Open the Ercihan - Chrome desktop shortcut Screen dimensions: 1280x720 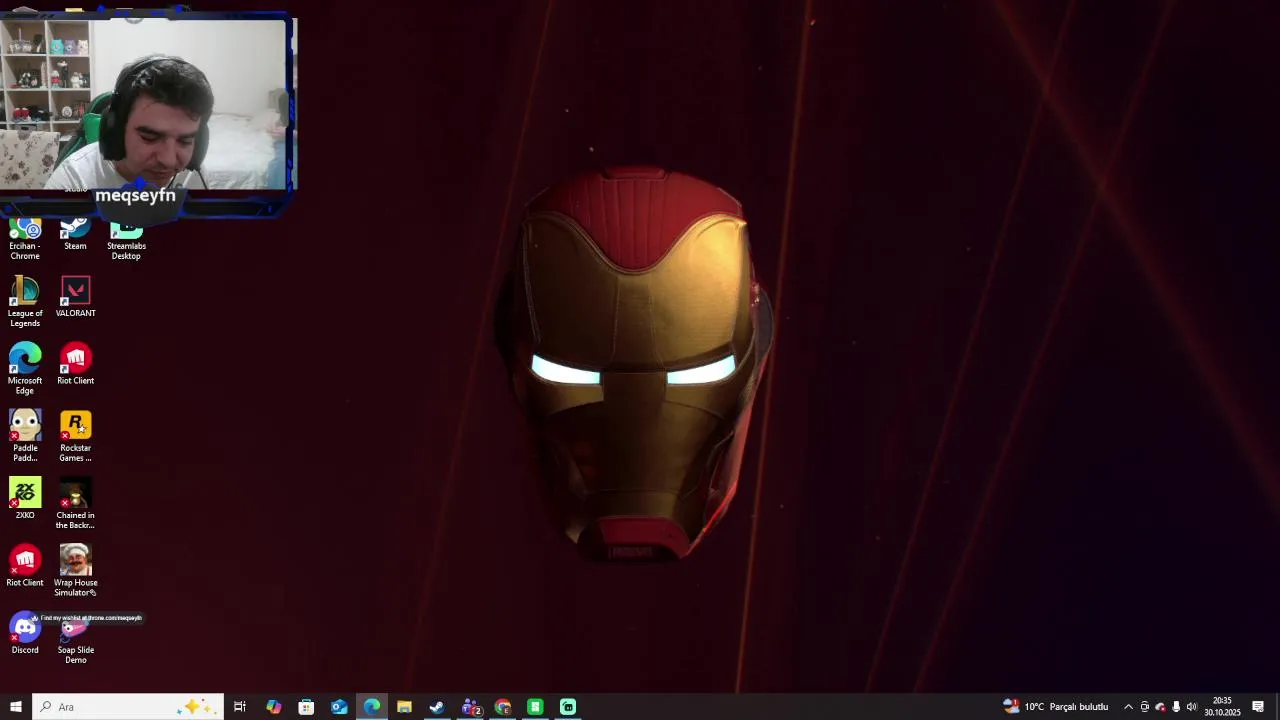coord(25,240)
